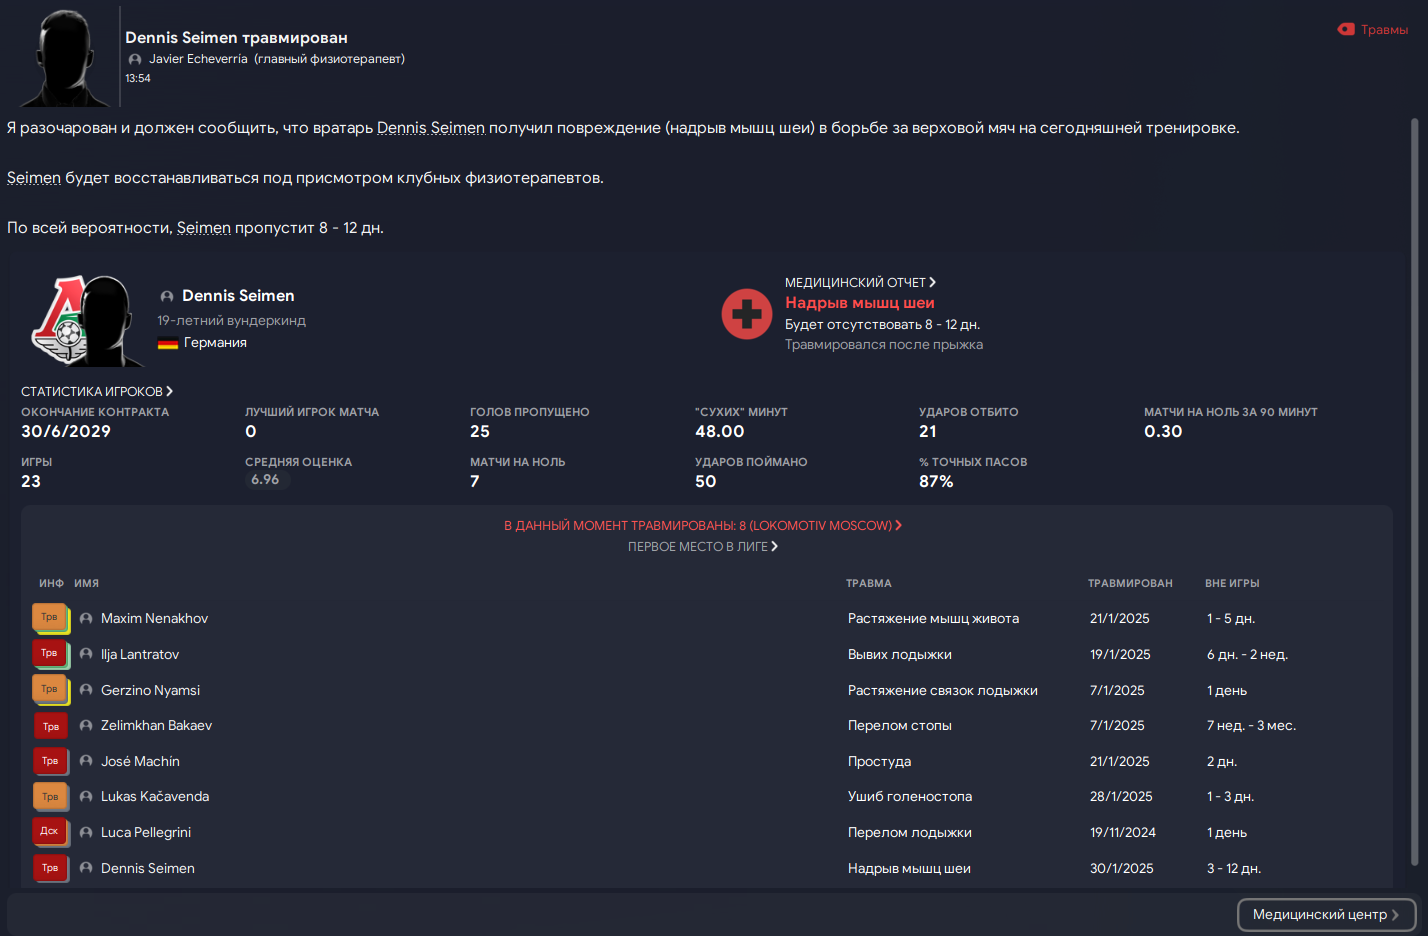This screenshot has height=936, width=1428.
Task: Open Первое место в лиге link
Action: 703,546
